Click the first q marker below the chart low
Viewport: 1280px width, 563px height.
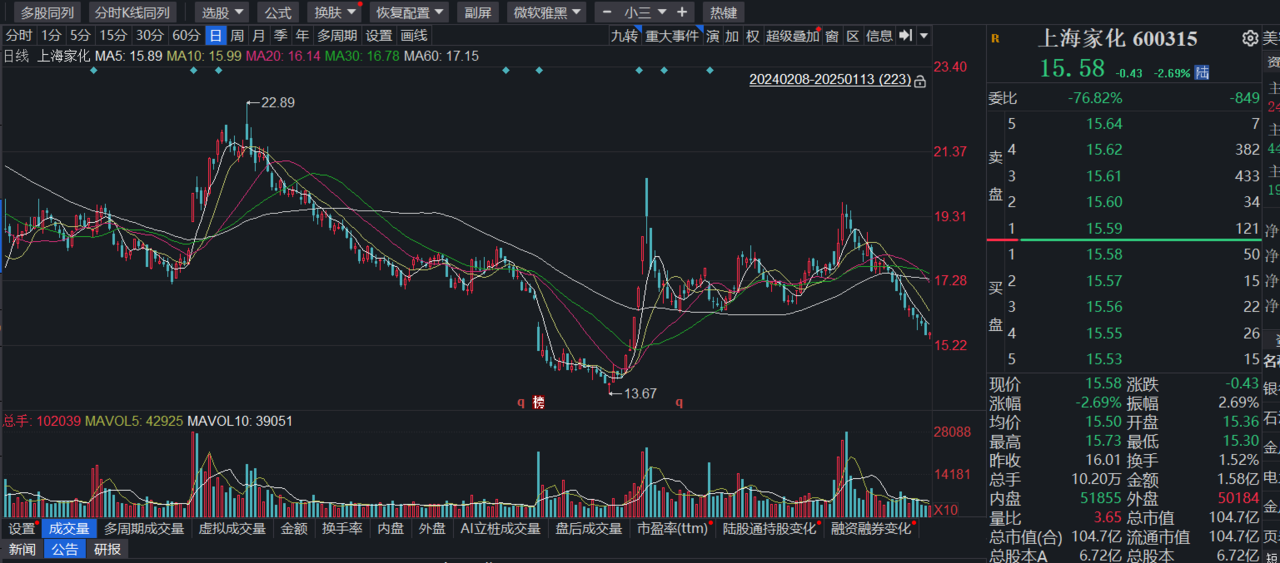click(x=521, y=402)
